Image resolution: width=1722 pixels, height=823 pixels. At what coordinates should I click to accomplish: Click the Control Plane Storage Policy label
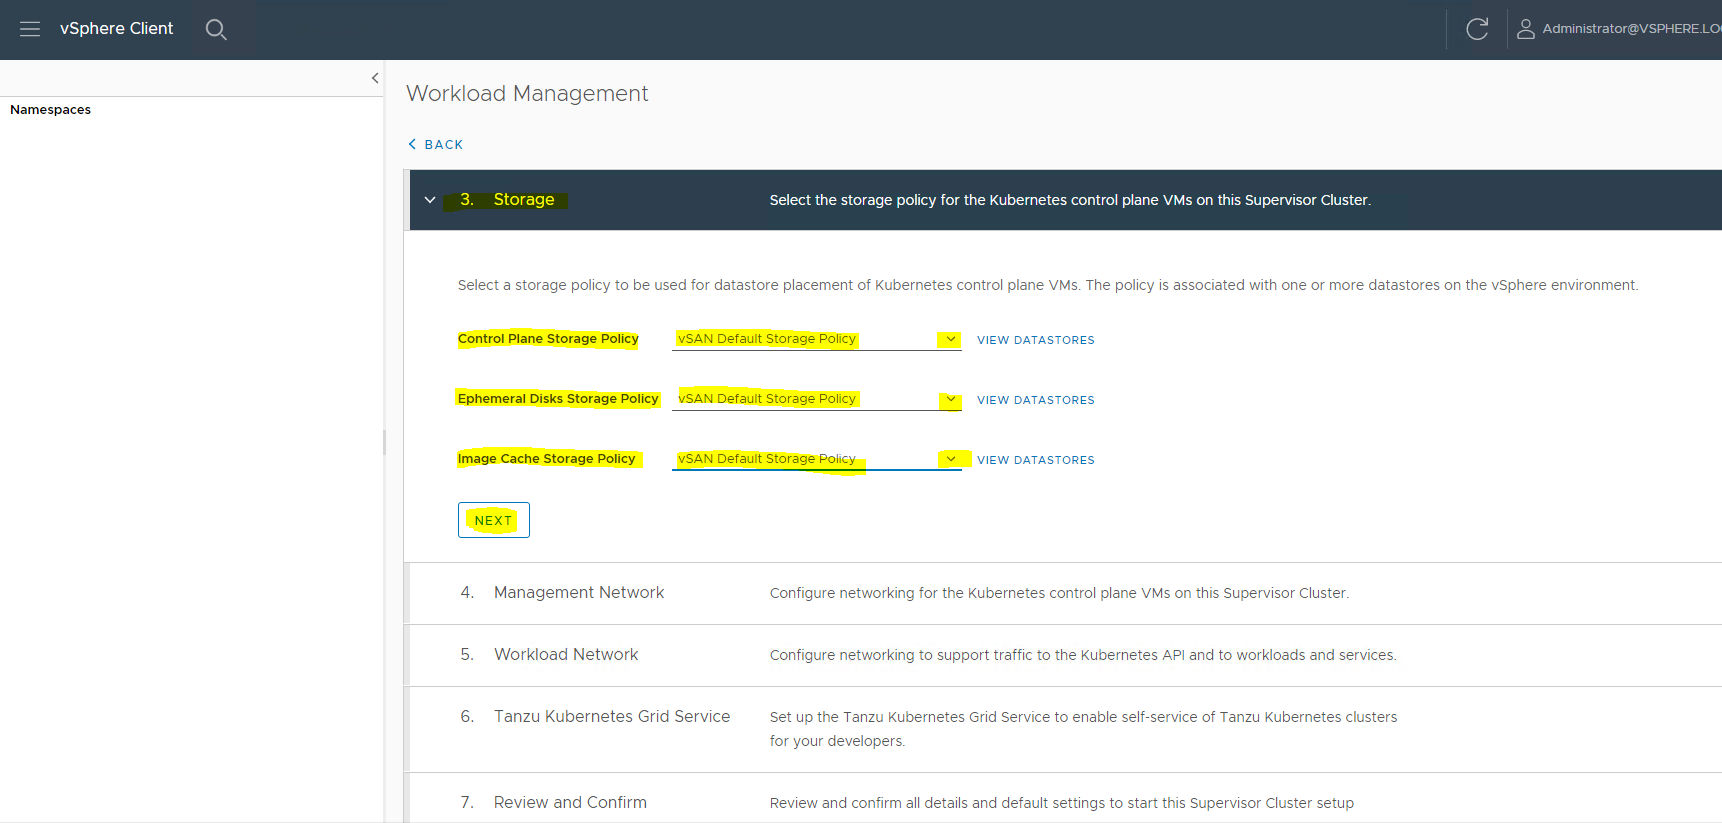548,339
